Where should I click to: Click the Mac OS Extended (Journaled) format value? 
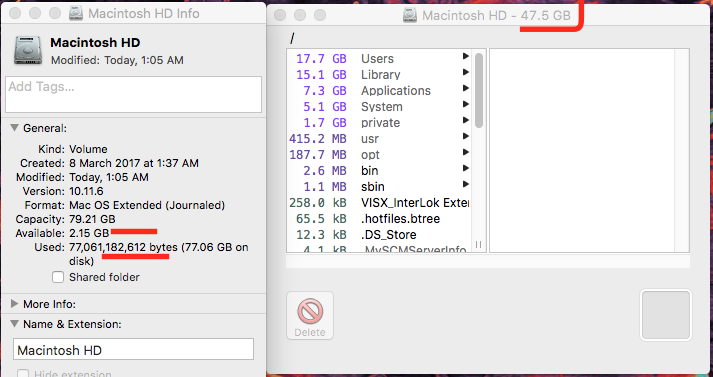[147, 205]
